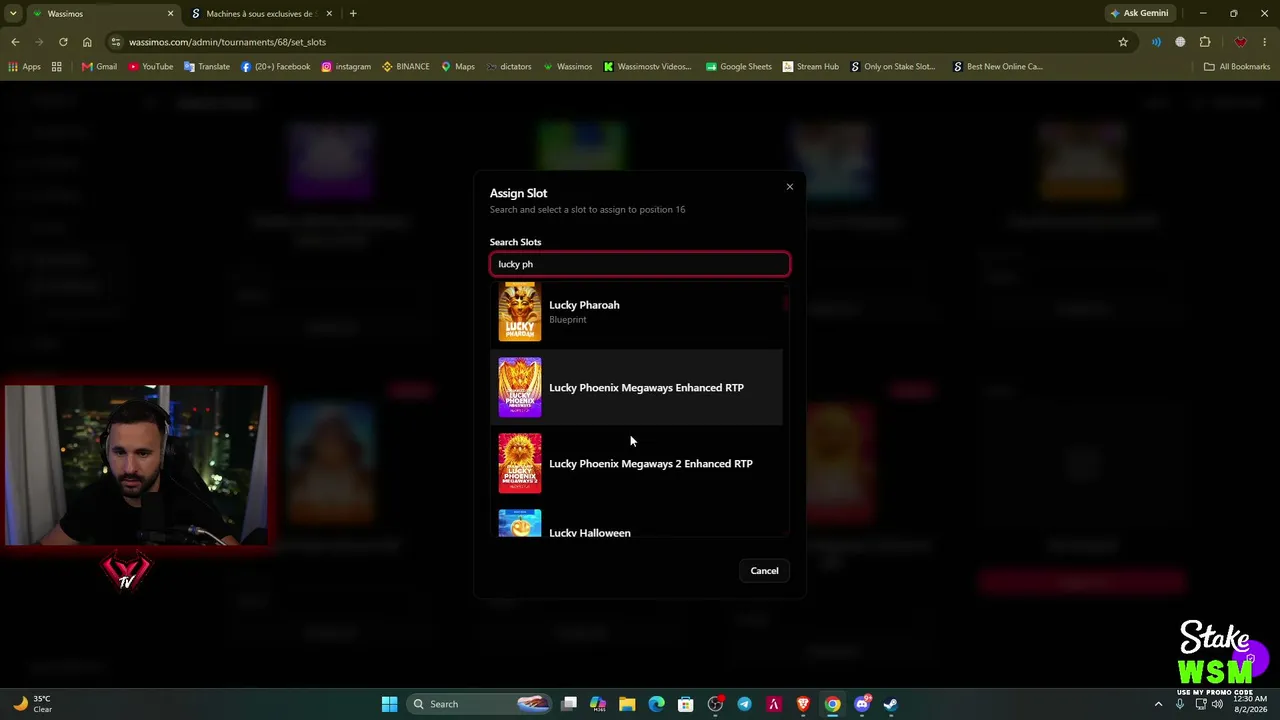The image size is (1280, 720).
Task: Click the address bar URL
Action: pos(227,42)
